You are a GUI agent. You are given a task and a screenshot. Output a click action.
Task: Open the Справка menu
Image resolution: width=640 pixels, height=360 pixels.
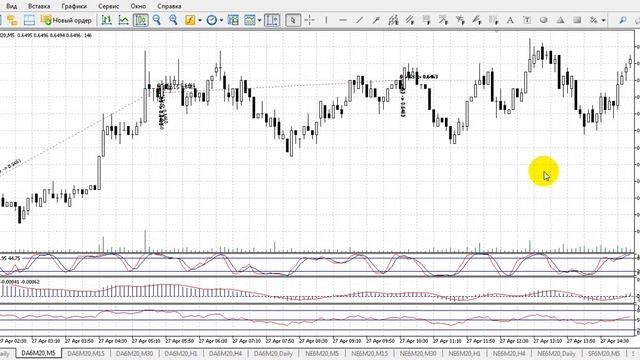(x=169, y=6)
